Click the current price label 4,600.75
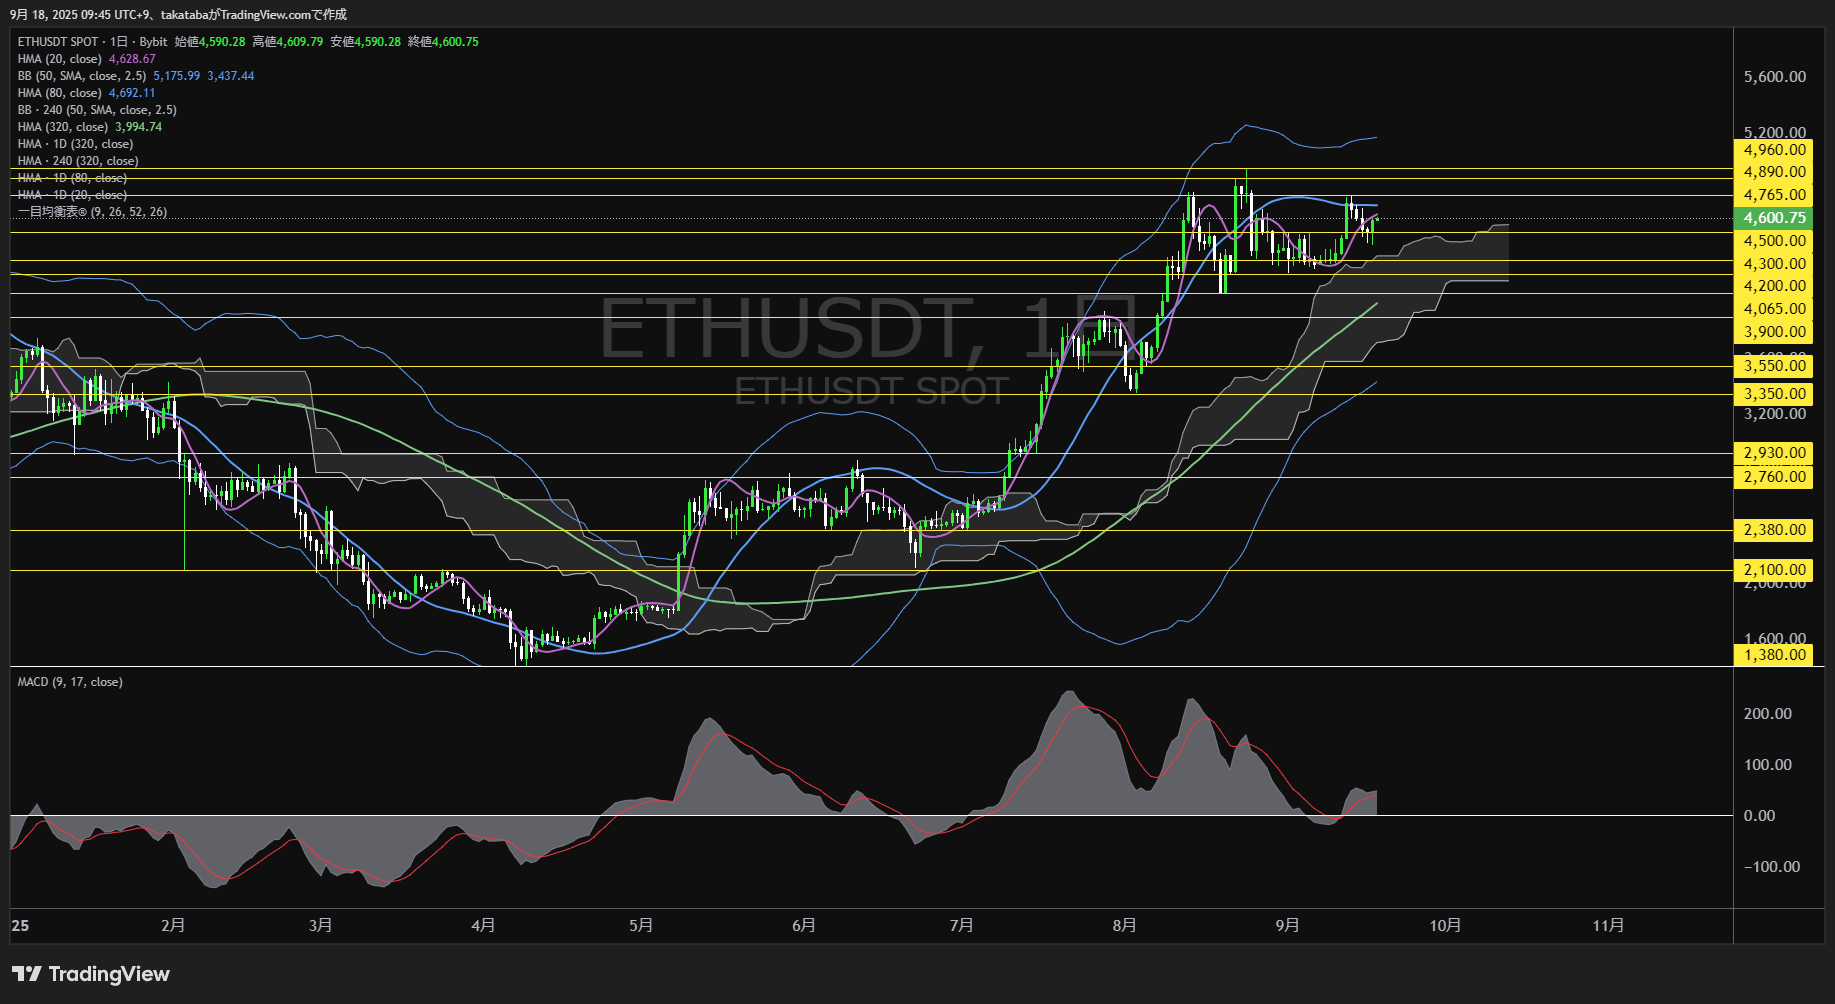The height and width of the screenshot is (1004, 1835). pos(1773,218)
